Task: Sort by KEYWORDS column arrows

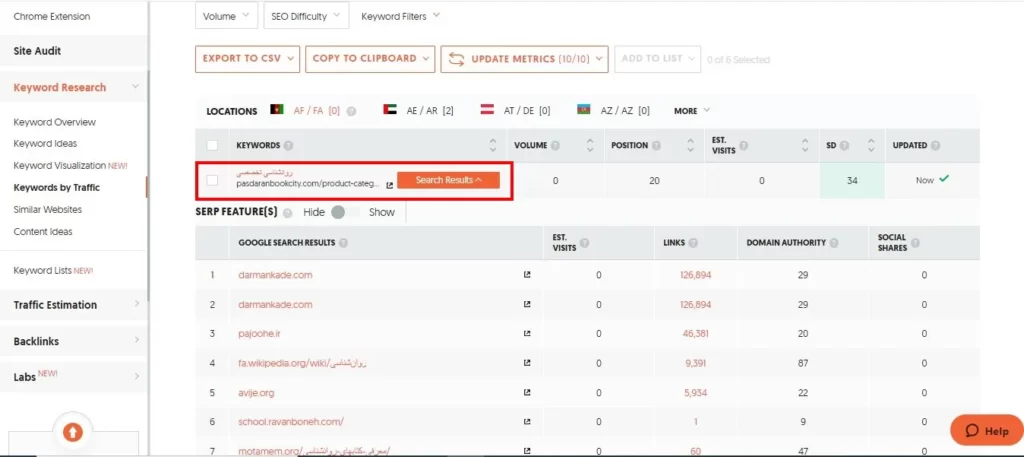Action: pyautogui.click(x=492, y=146)
